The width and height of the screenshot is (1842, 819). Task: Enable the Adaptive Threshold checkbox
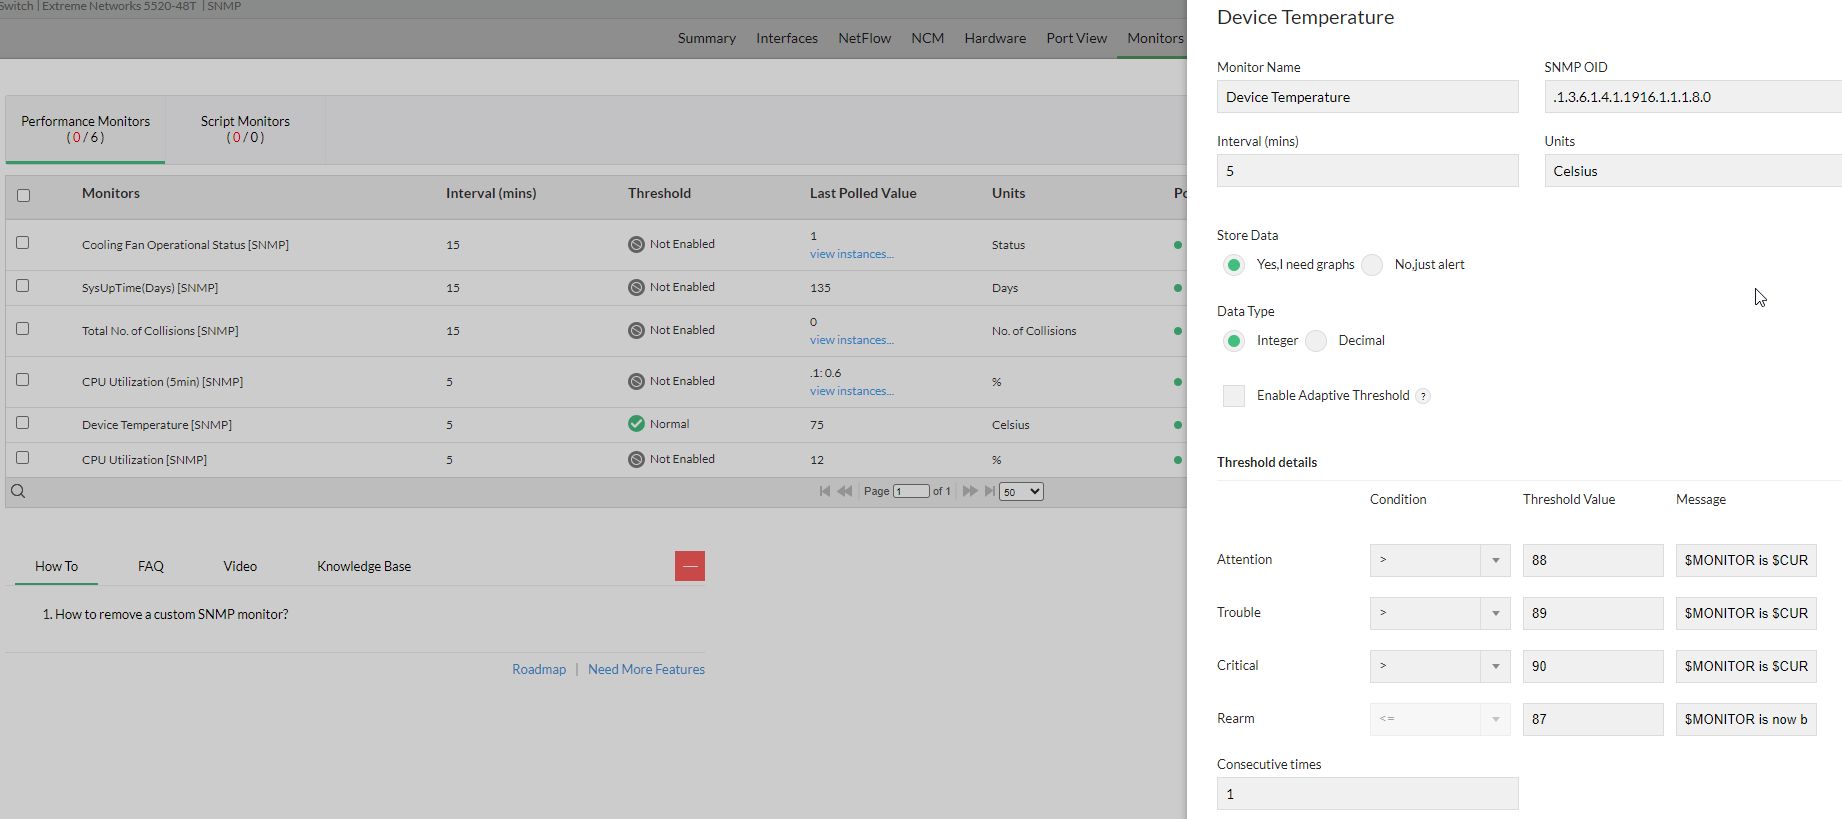(x=1234, y=396)
